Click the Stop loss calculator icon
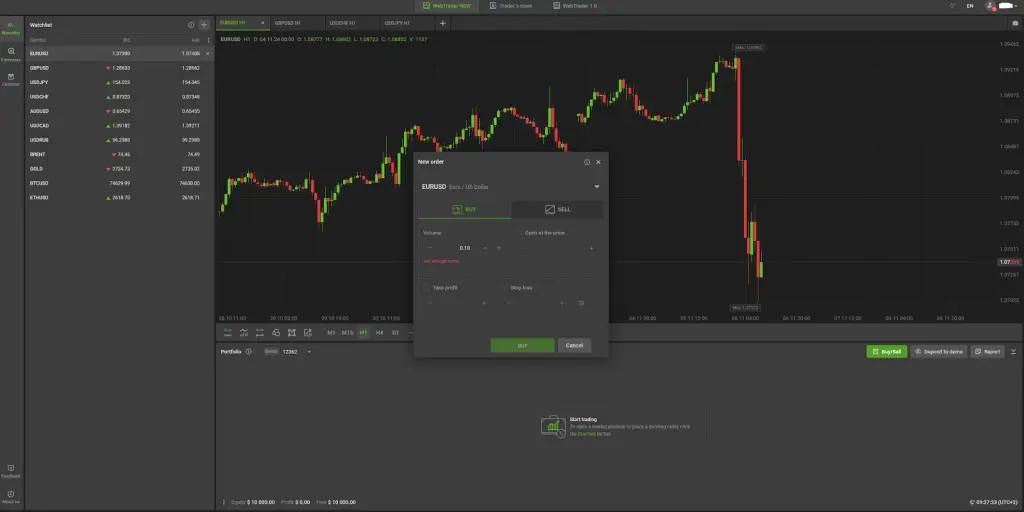 coord(581,303)
